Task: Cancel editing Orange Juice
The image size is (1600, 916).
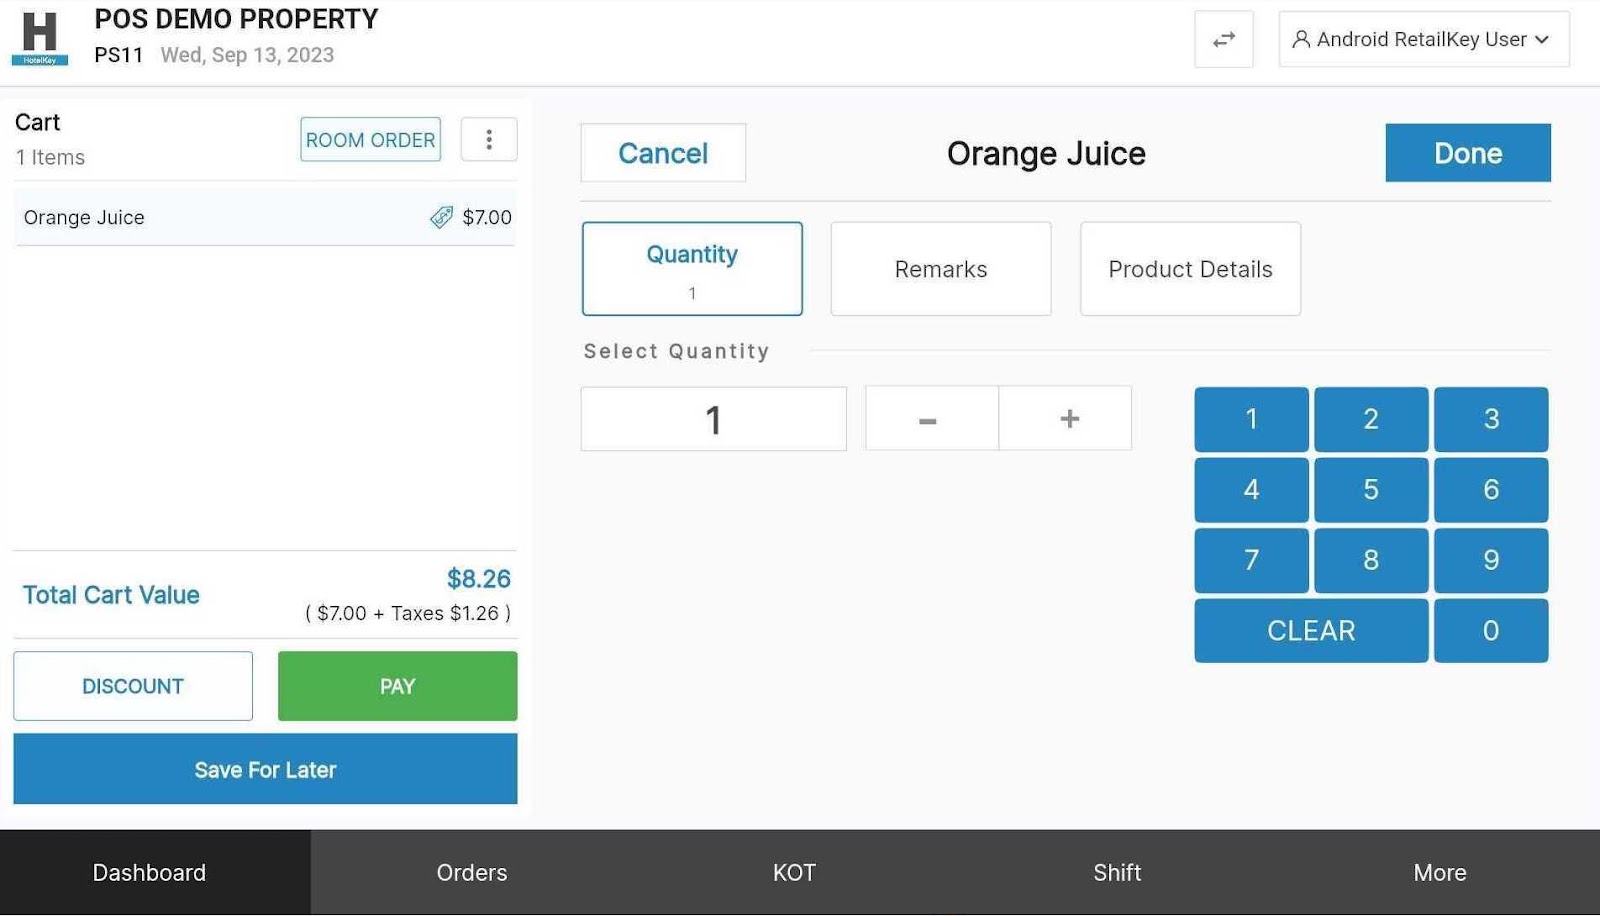Action: click(663, 153)
